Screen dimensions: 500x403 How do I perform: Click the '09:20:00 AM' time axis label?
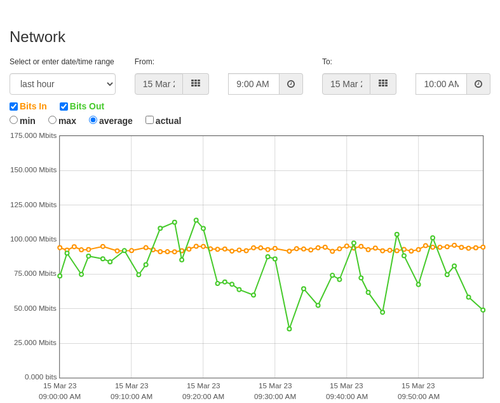point(203,397)
